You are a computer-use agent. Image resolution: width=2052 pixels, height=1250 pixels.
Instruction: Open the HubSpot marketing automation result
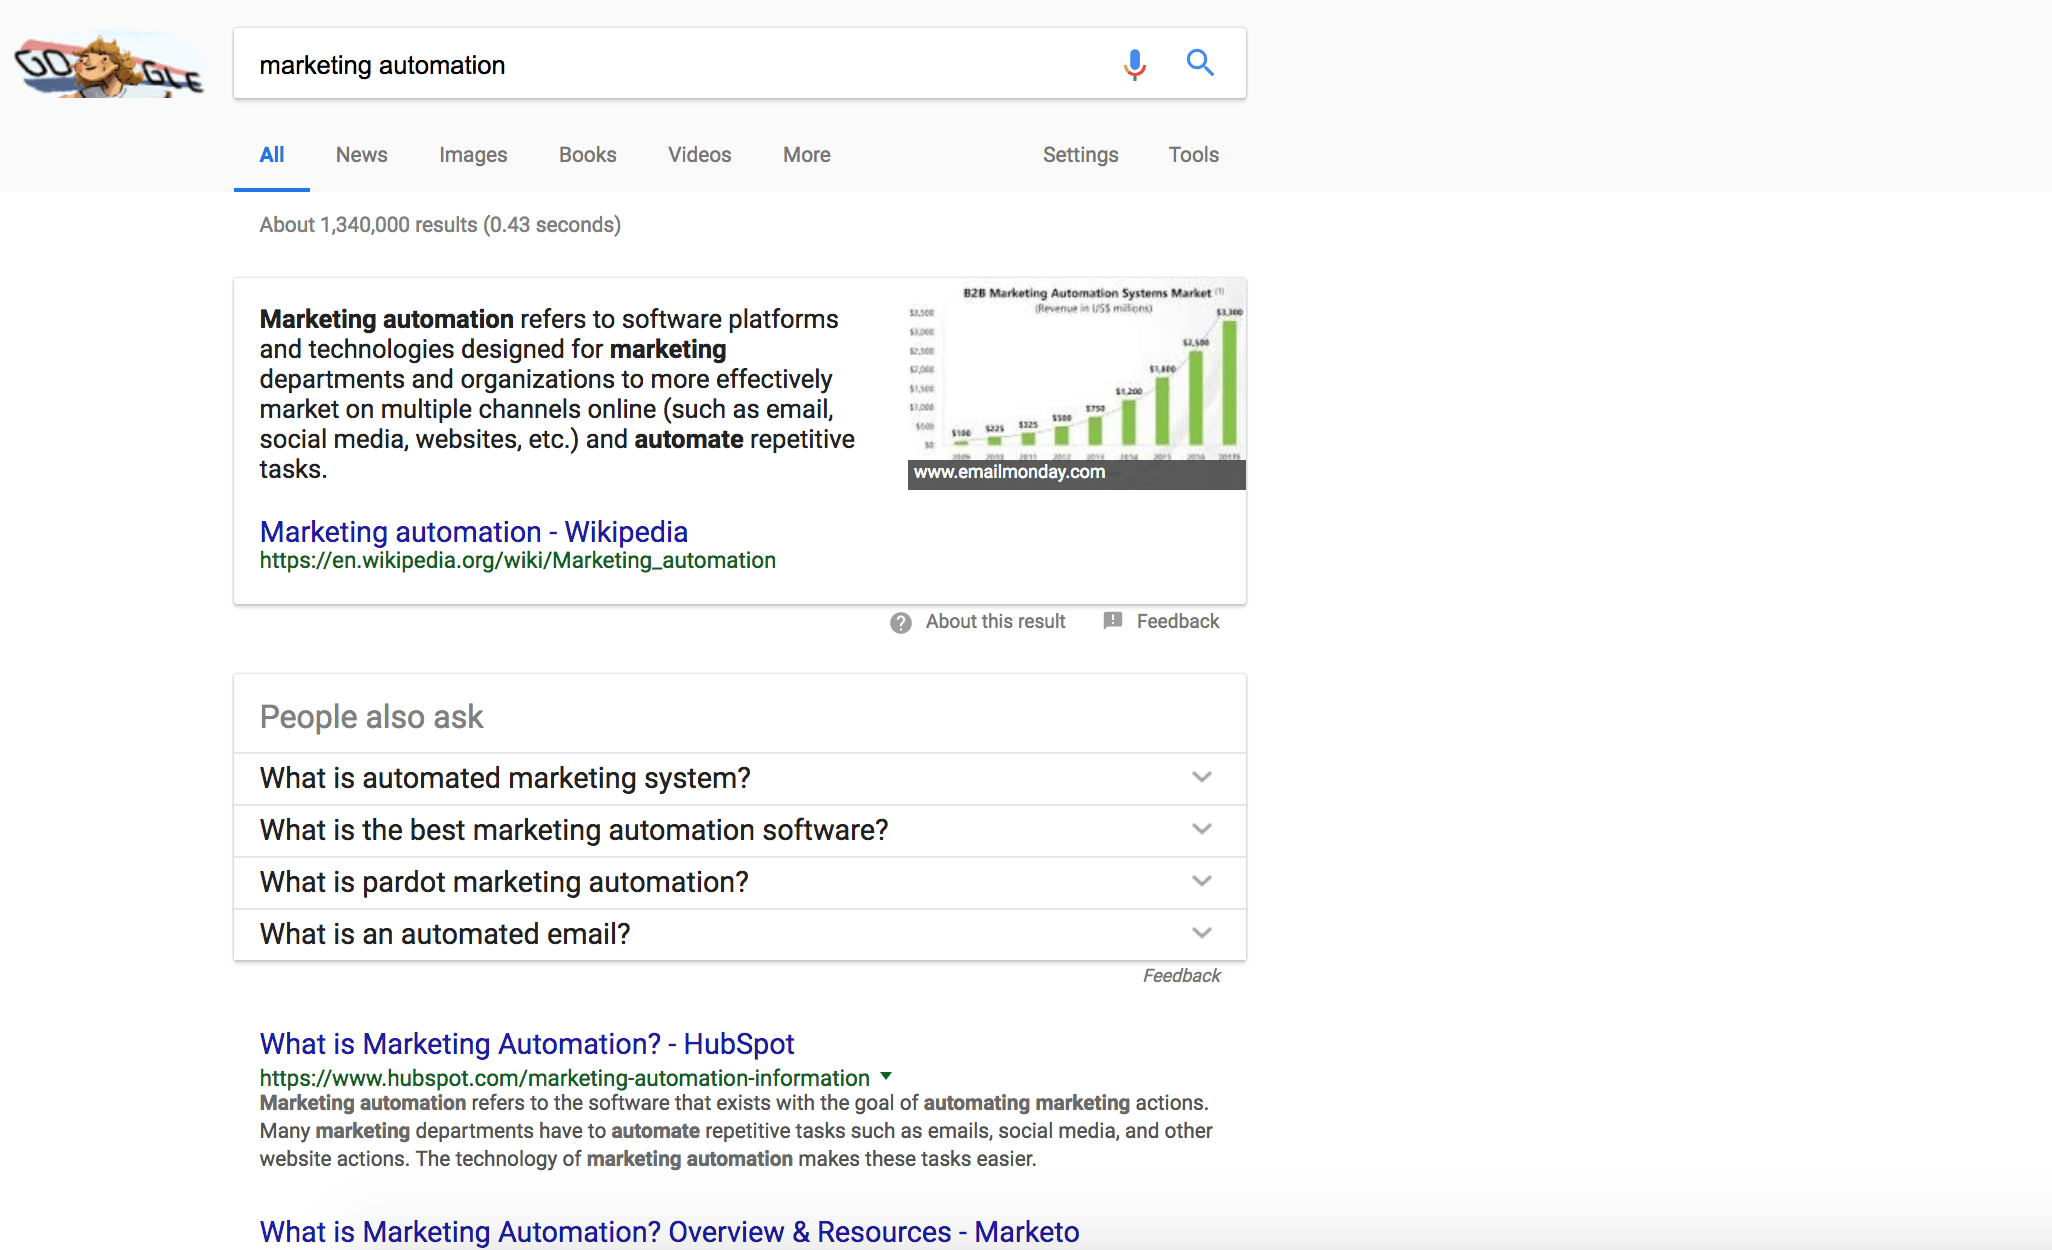[526, 1043]
